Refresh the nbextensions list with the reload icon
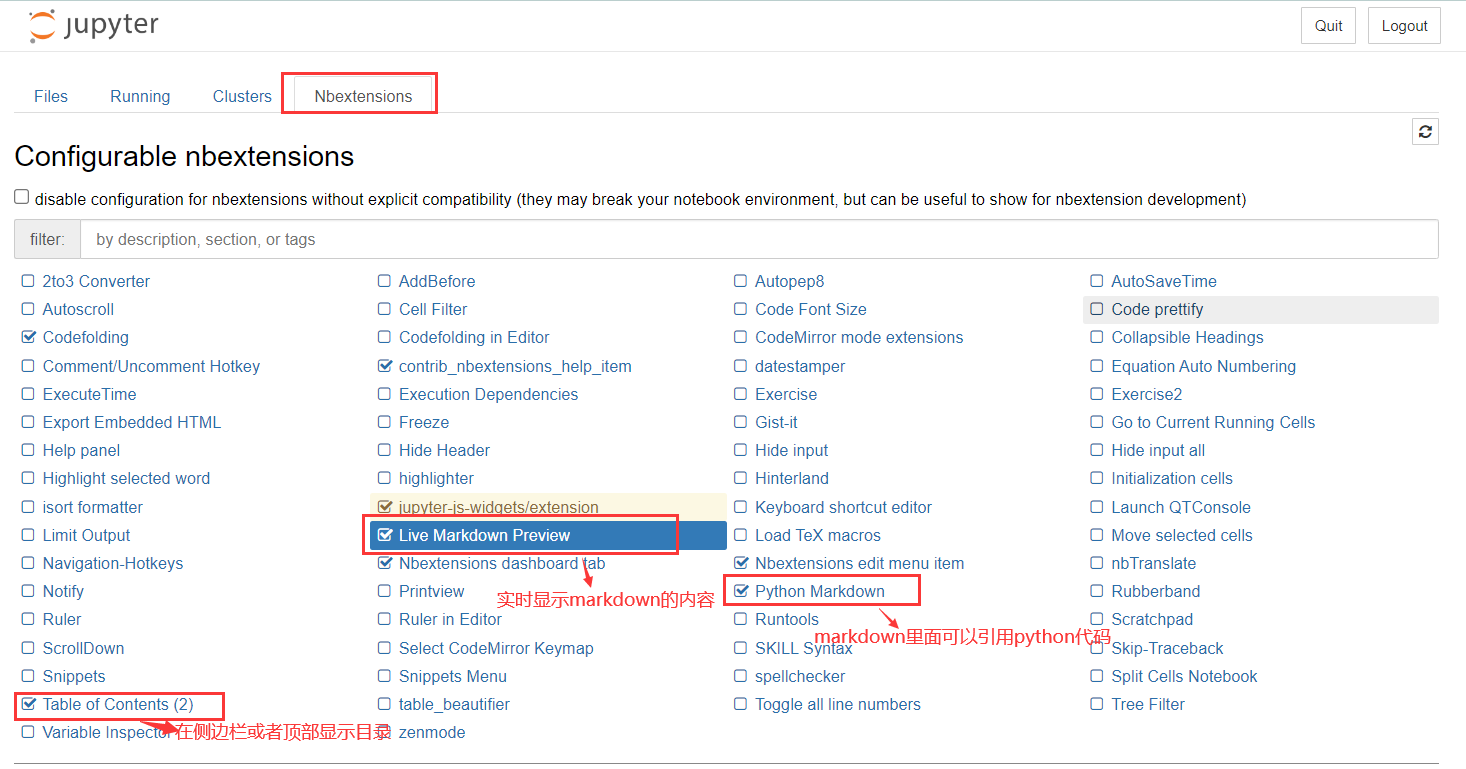This screenshot has height=769, width=1466. [1425, 131]
